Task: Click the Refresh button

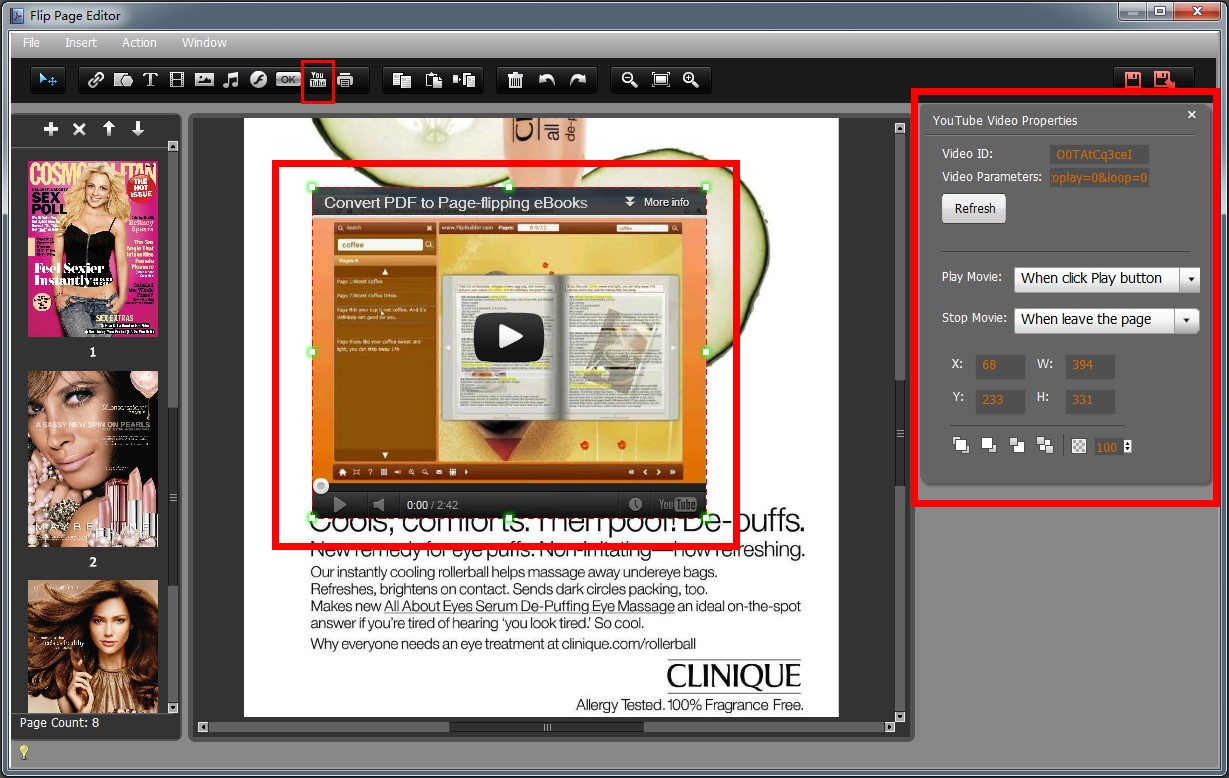Action: (x=974, y=209)
